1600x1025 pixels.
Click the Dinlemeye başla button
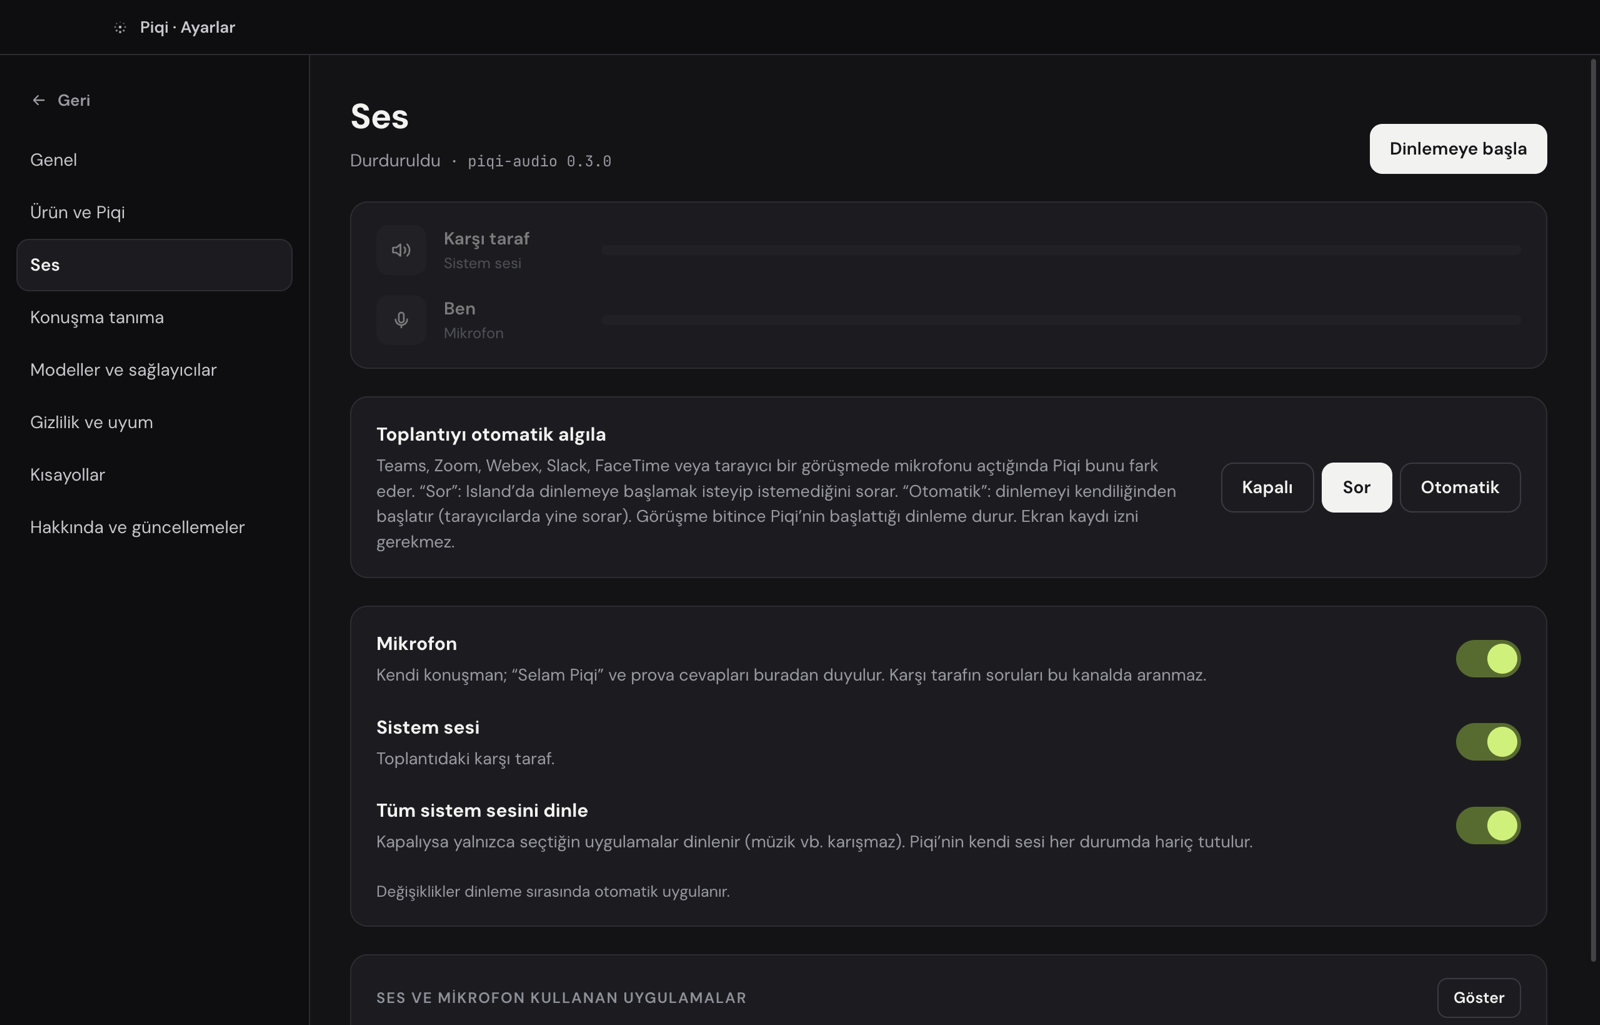click(1458, 149)
